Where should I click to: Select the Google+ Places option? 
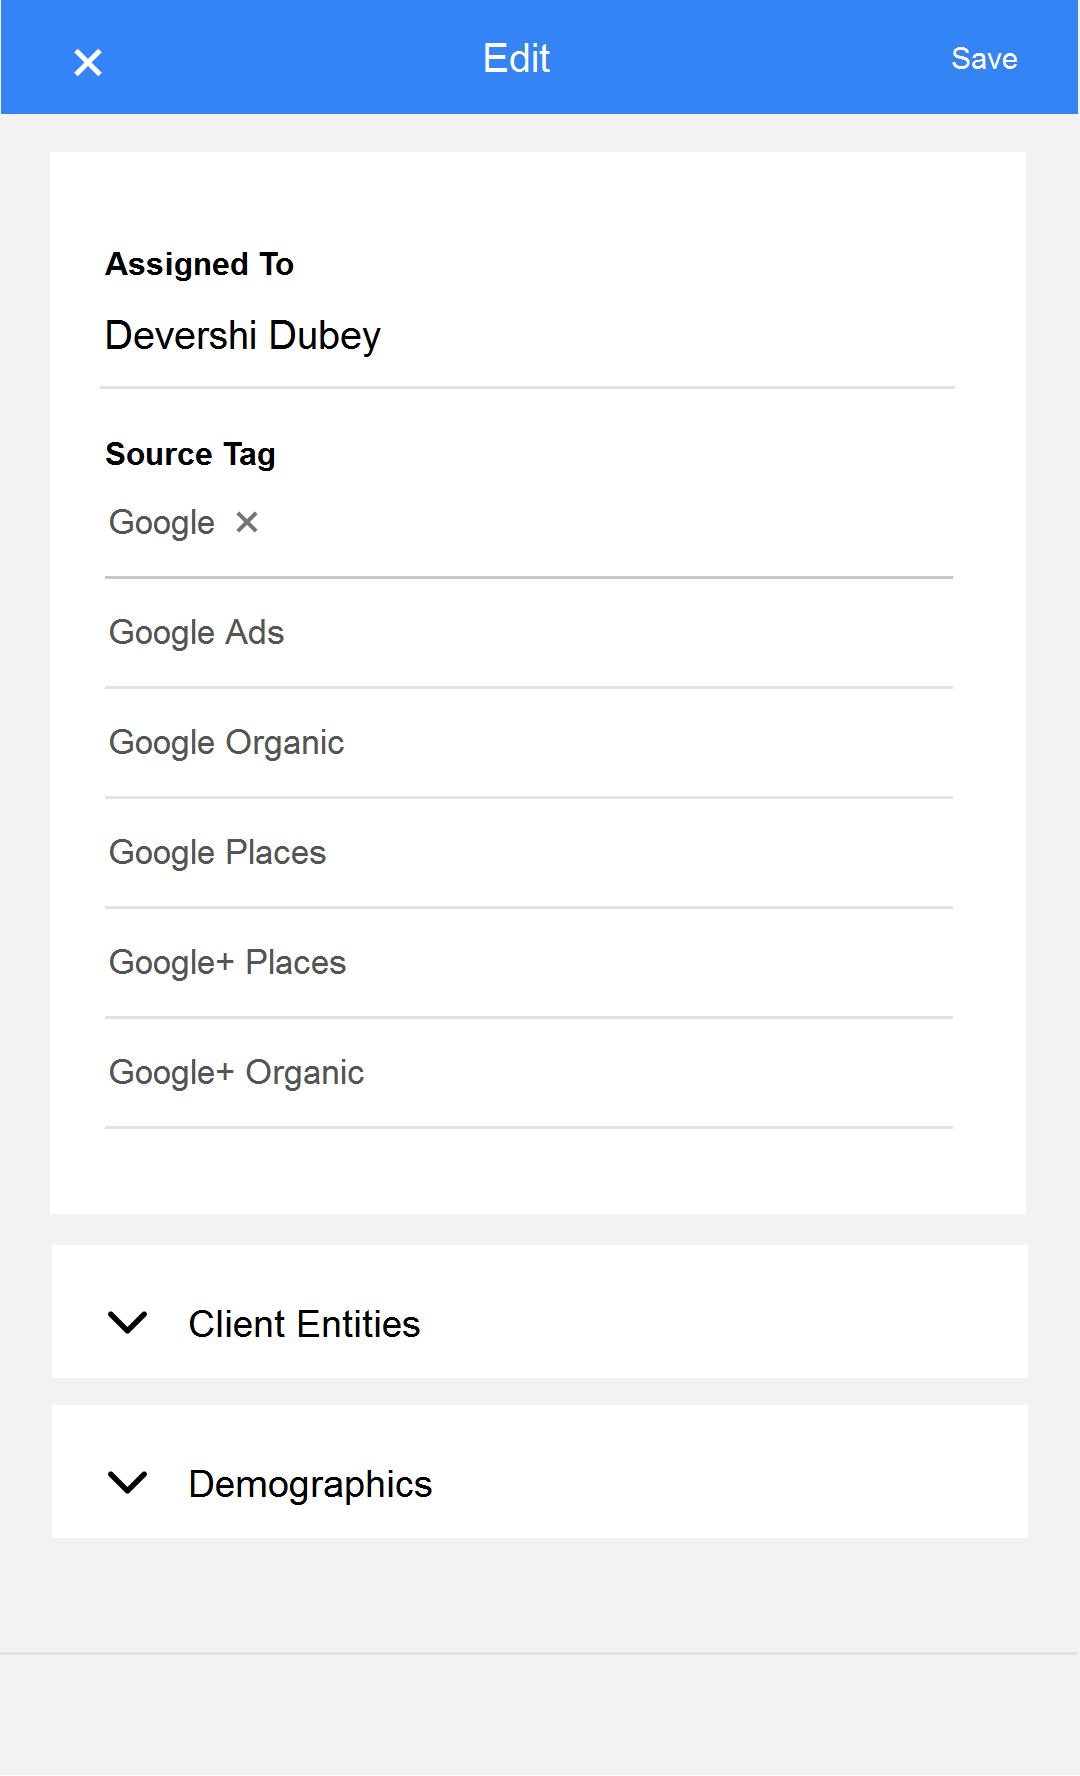point(529,963)
